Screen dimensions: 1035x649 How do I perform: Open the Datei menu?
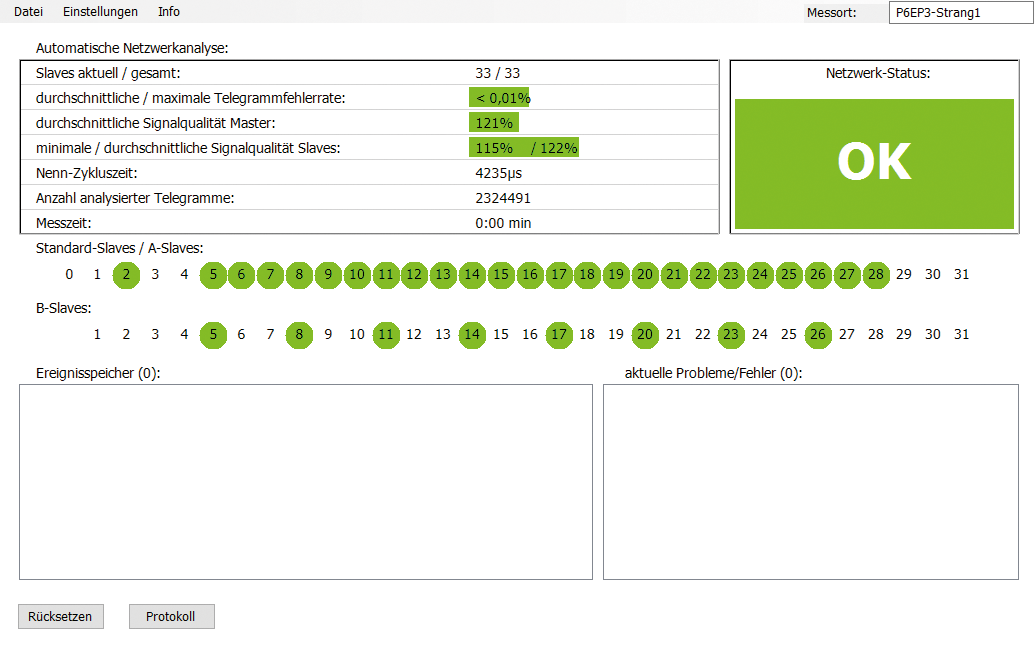(x=27, y=11)
